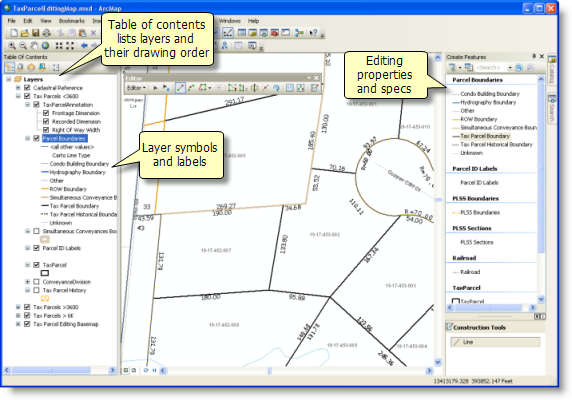Click the Organize Templates icon in Create Features
This screenshot has width=572, height=400.
469,67
